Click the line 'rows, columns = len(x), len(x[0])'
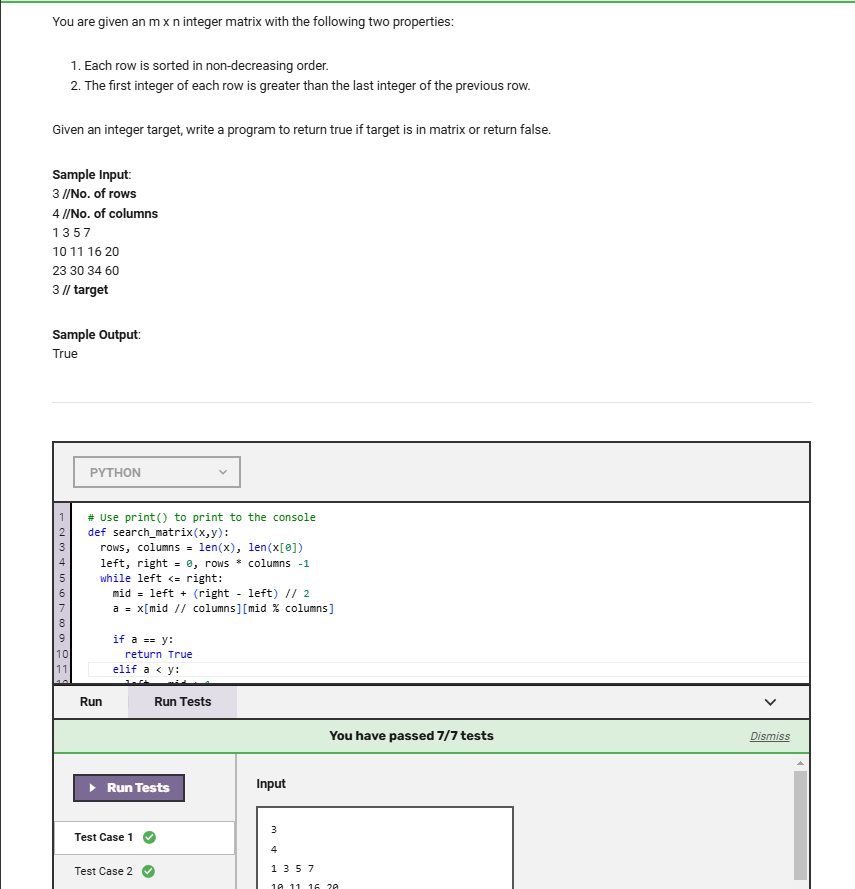 [201, 548]
